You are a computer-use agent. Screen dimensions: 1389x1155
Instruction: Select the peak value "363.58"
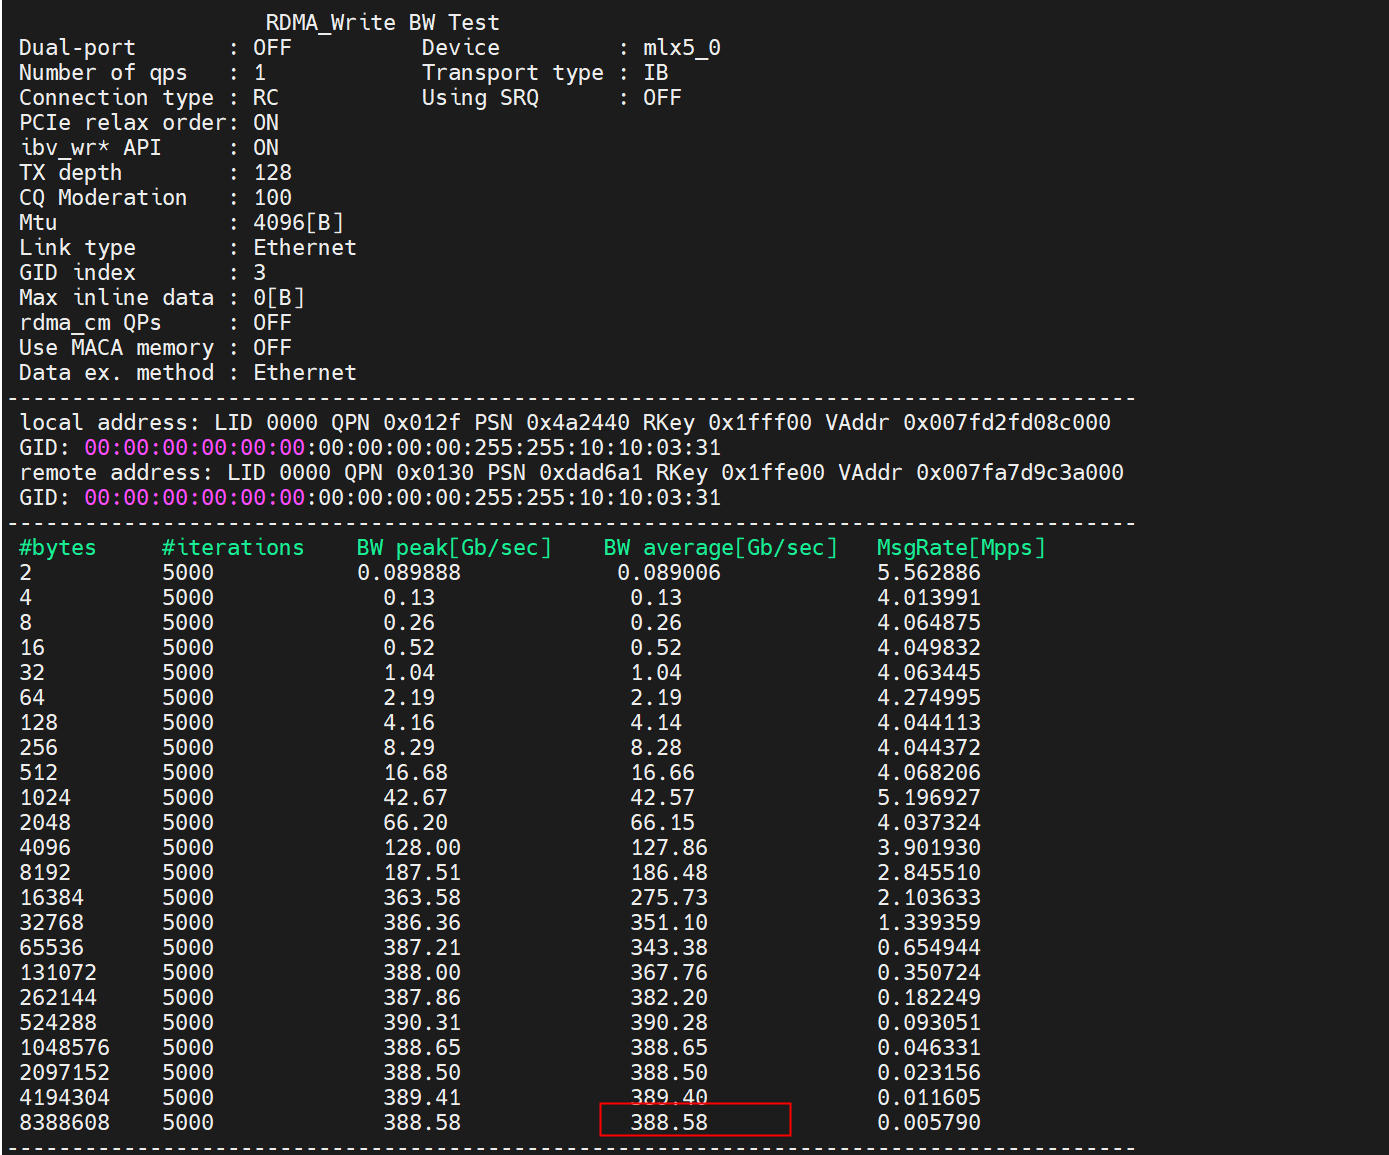pyautogui.click(x=422, y=897)
